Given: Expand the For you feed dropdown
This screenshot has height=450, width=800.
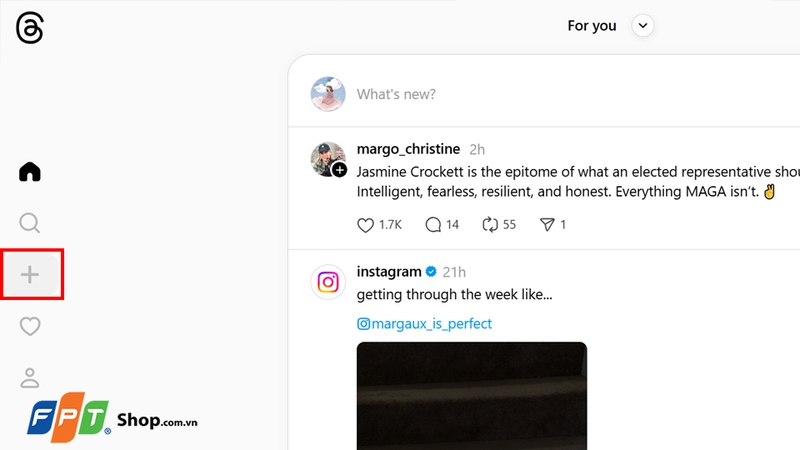Looking at the screenshot, I should [x=643, y=26].
